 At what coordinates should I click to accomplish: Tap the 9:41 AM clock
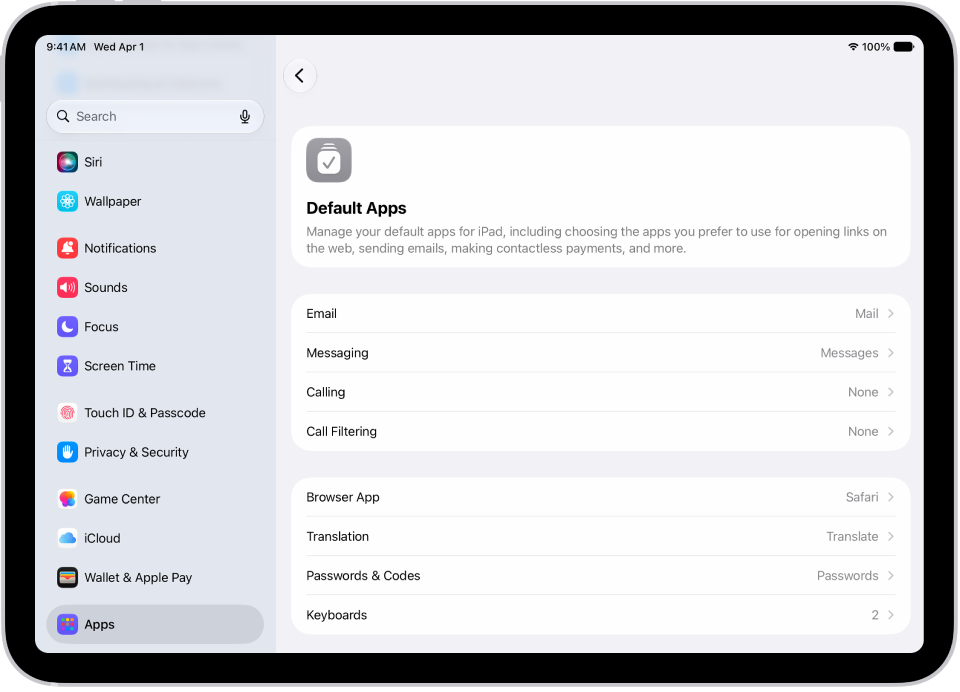66,47
